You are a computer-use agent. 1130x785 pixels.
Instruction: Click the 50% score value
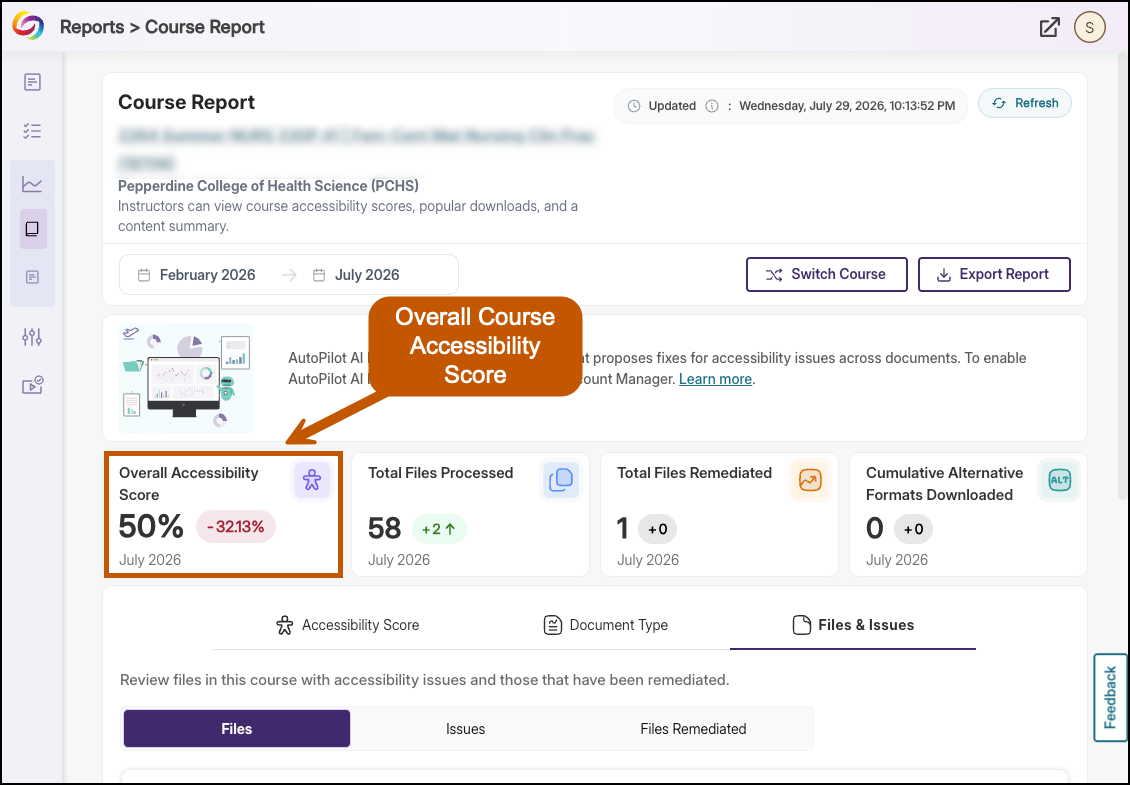click(151, 526)
